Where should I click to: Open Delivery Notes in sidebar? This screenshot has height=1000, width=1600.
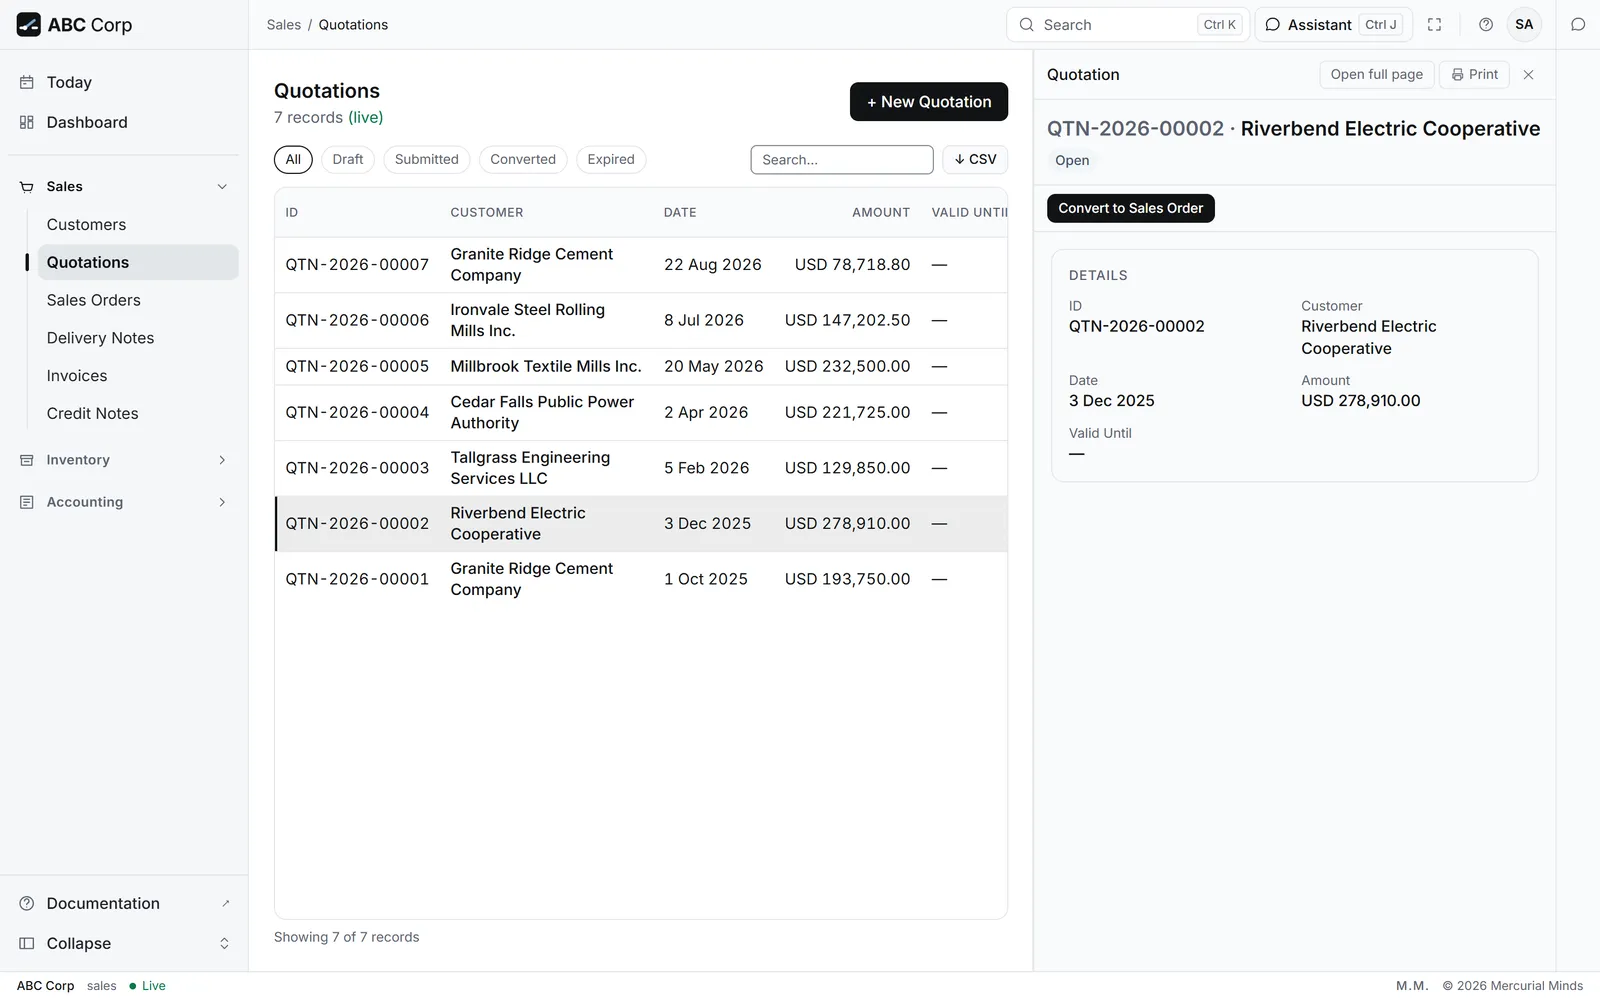[138, 339]
